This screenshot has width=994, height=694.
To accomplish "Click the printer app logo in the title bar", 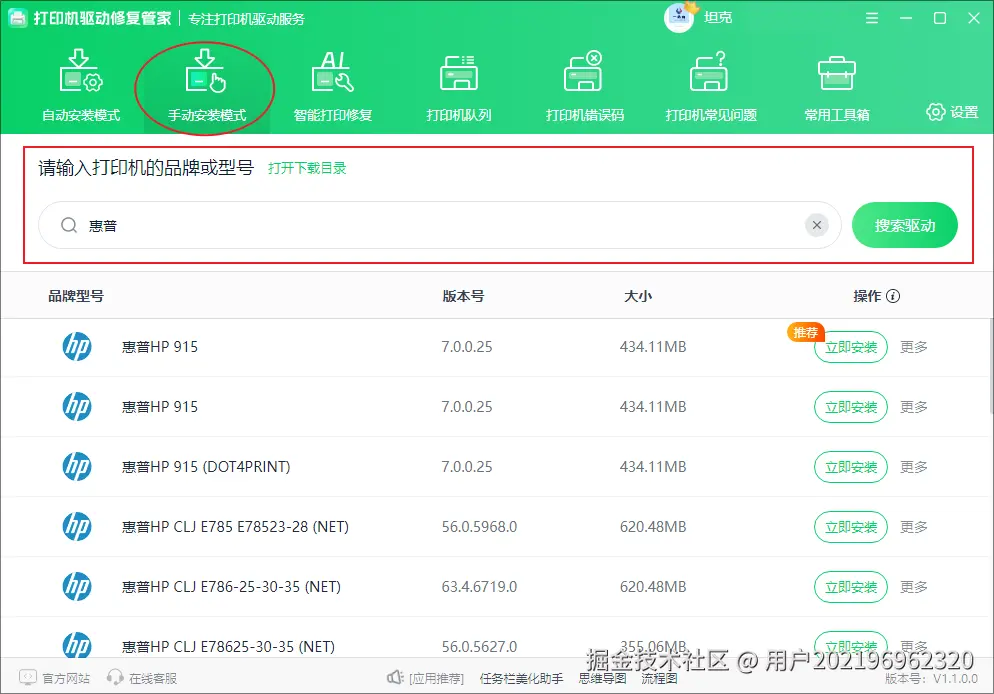I will click(x=17, y=18).
